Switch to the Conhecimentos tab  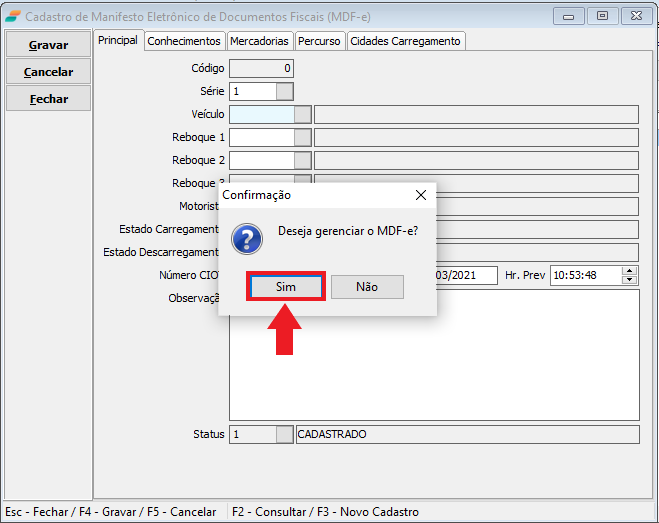coord(183,41)
